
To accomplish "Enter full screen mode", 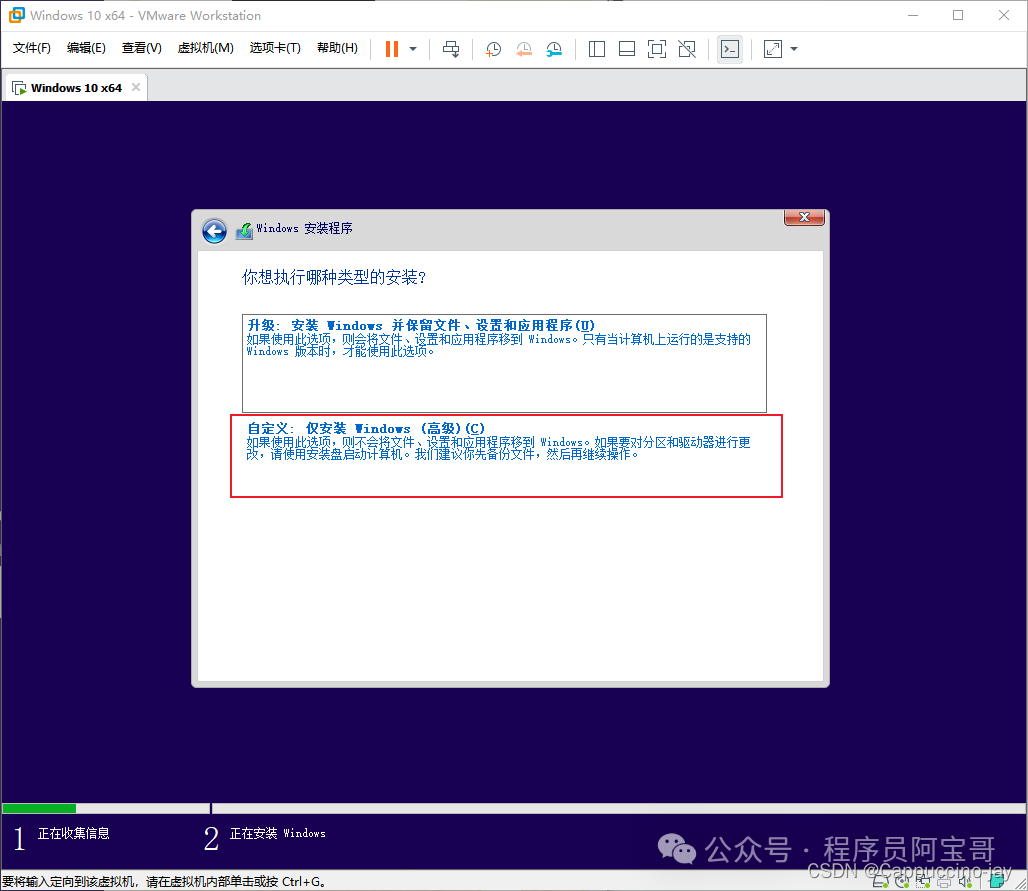I will pyautogui.click(x=656, y=49).
